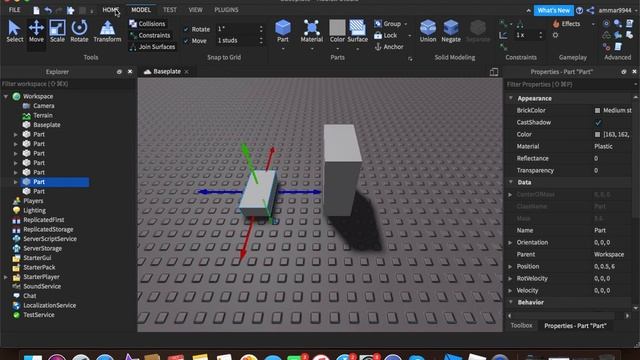Collapse the Workspace tree

coord(6,96)
